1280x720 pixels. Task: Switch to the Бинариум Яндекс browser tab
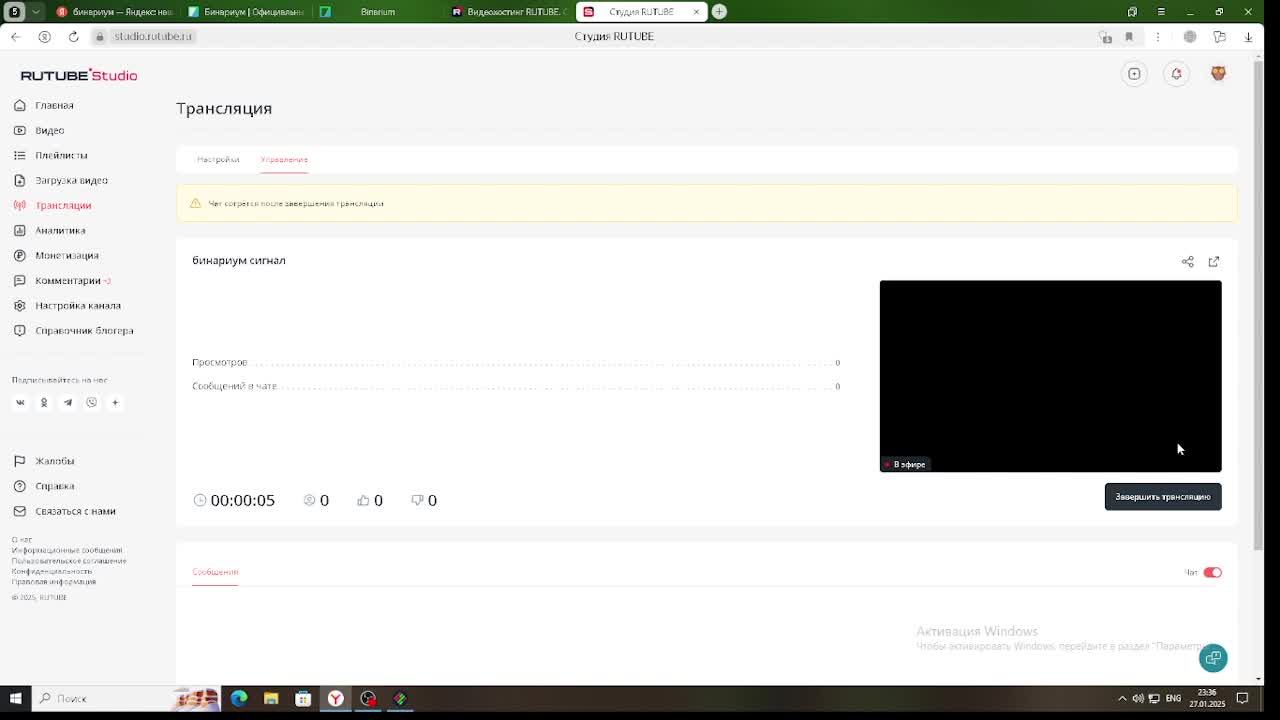(x=115, y=12)
